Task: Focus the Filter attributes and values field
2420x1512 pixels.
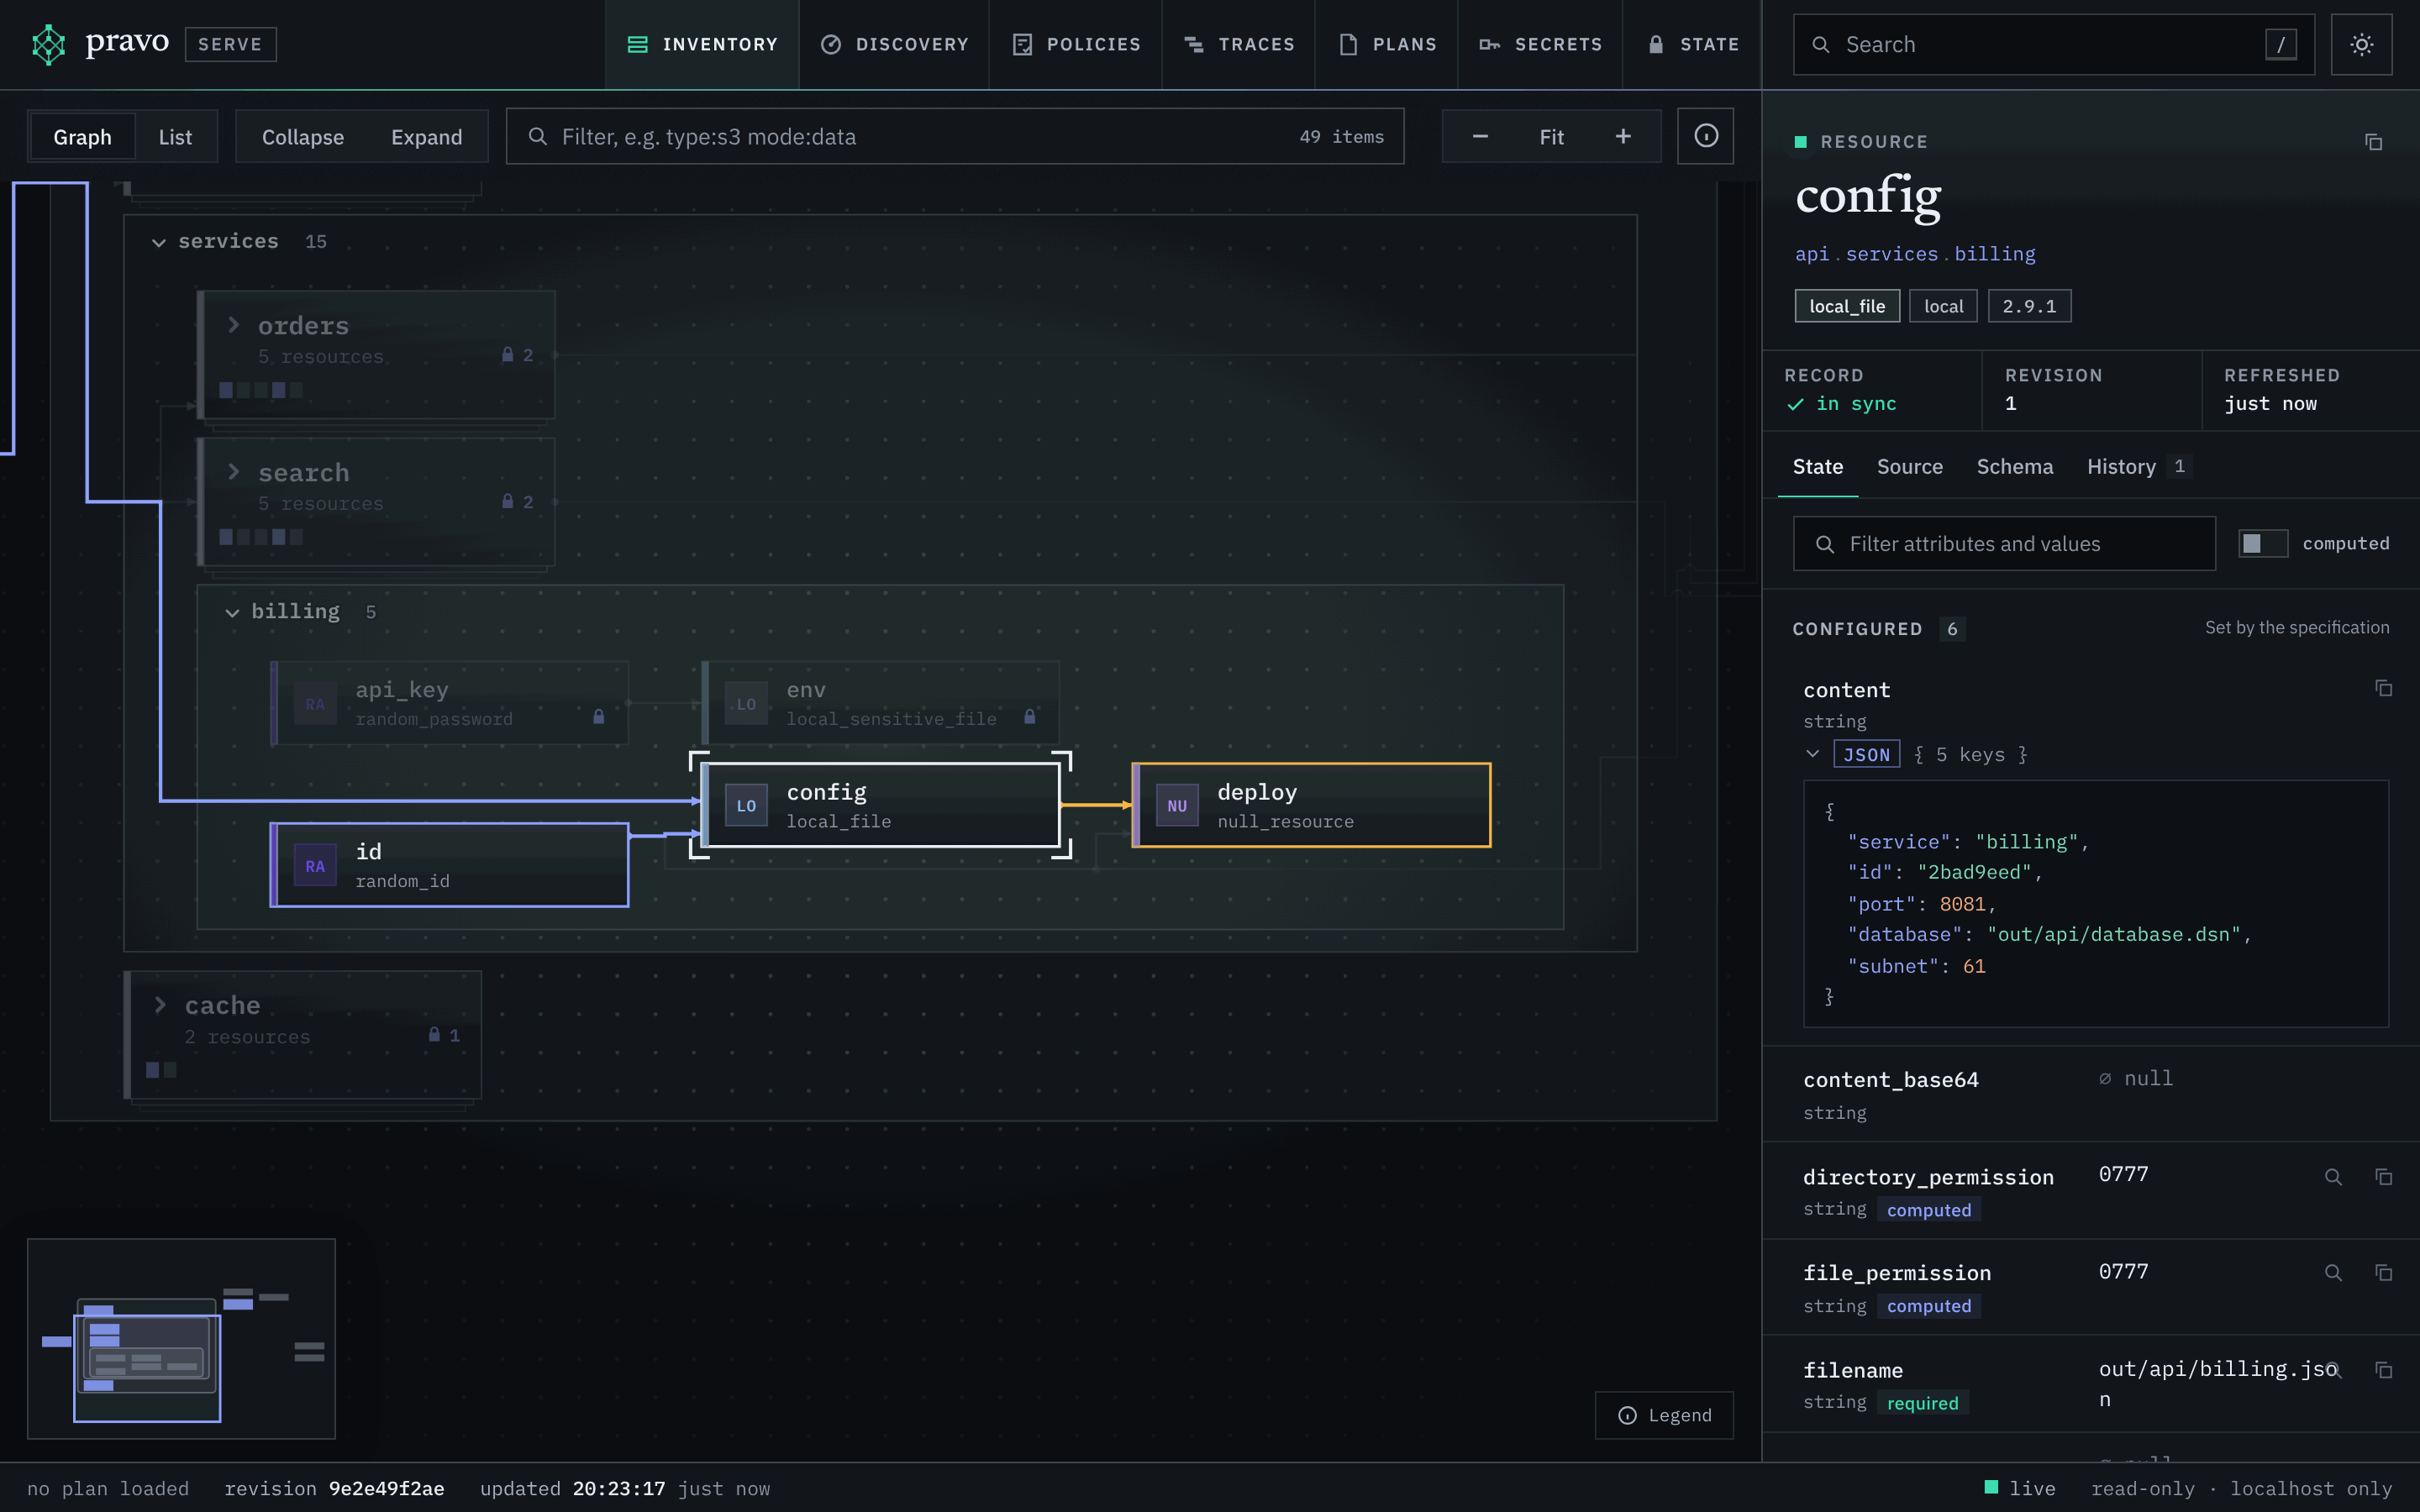Action: pos(2004,543)
